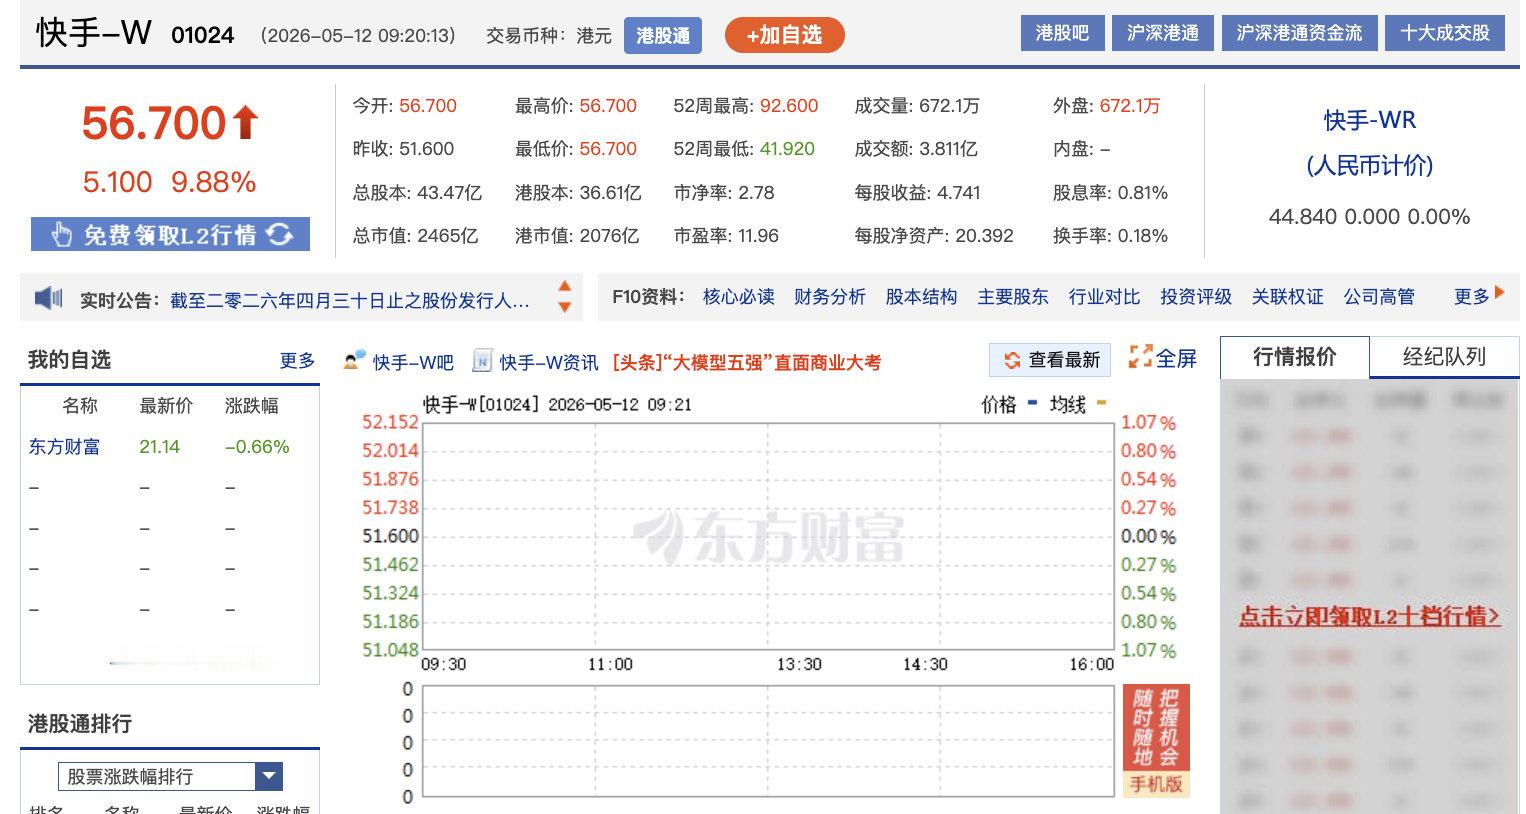The image size is (1526, 814).
Task: Open the 股票涨跌幅排行 dropdown
Action: click(170, 776)
